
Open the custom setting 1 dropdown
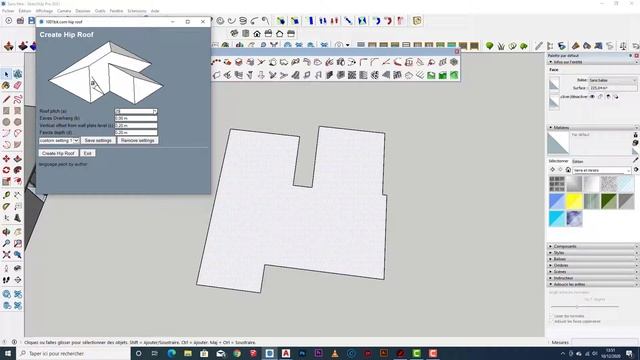tap(59, 140)
